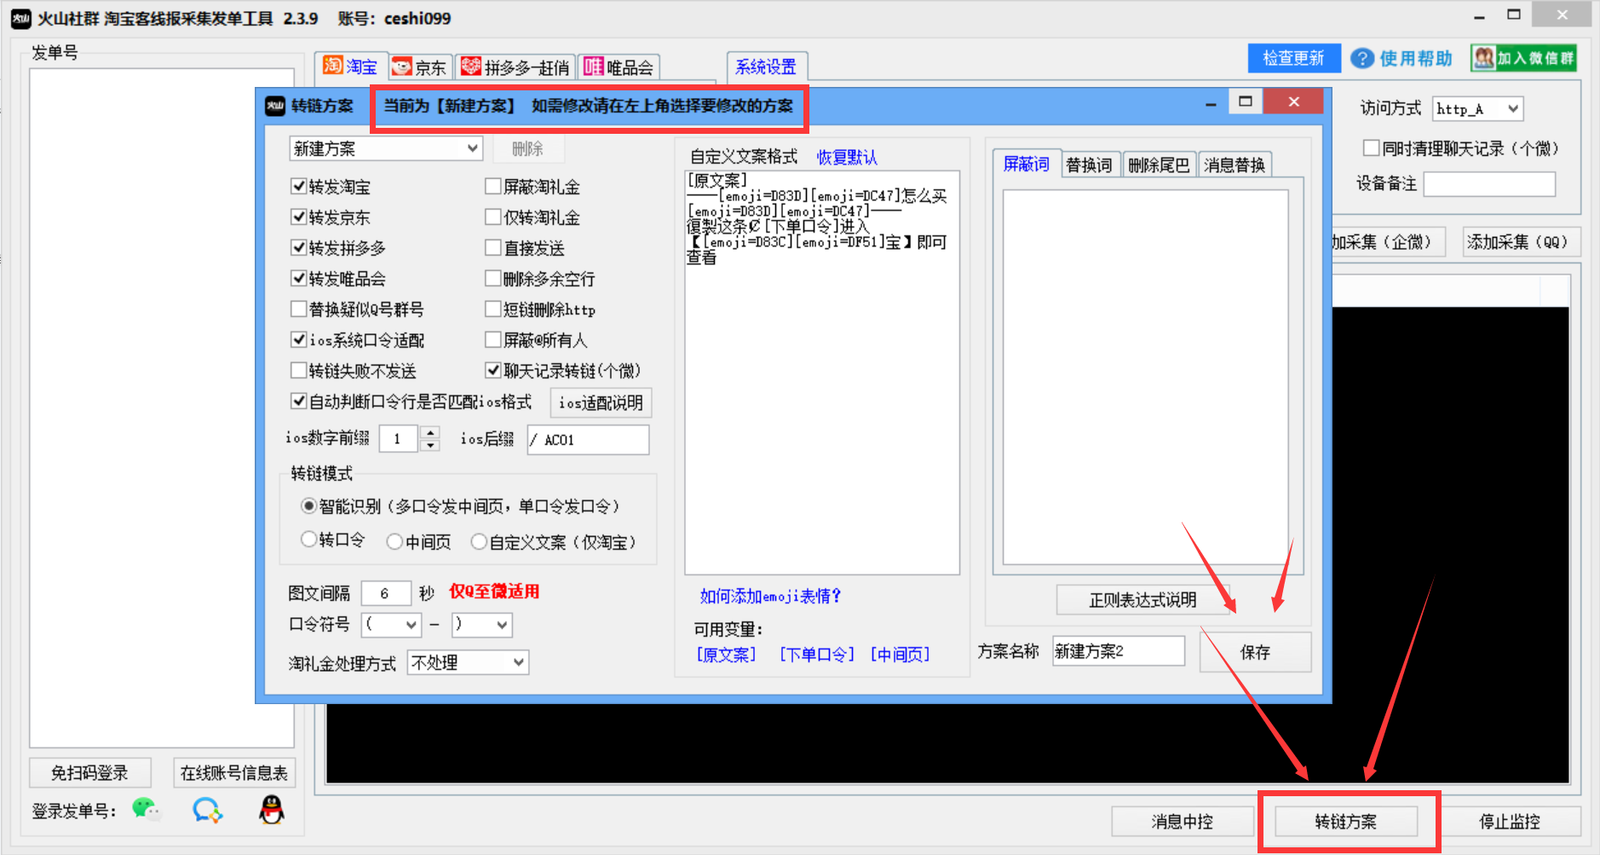Uncheck the 转发拼多多 checkbox
This screenshot has height=855, width=1600.
click(298, 247)
